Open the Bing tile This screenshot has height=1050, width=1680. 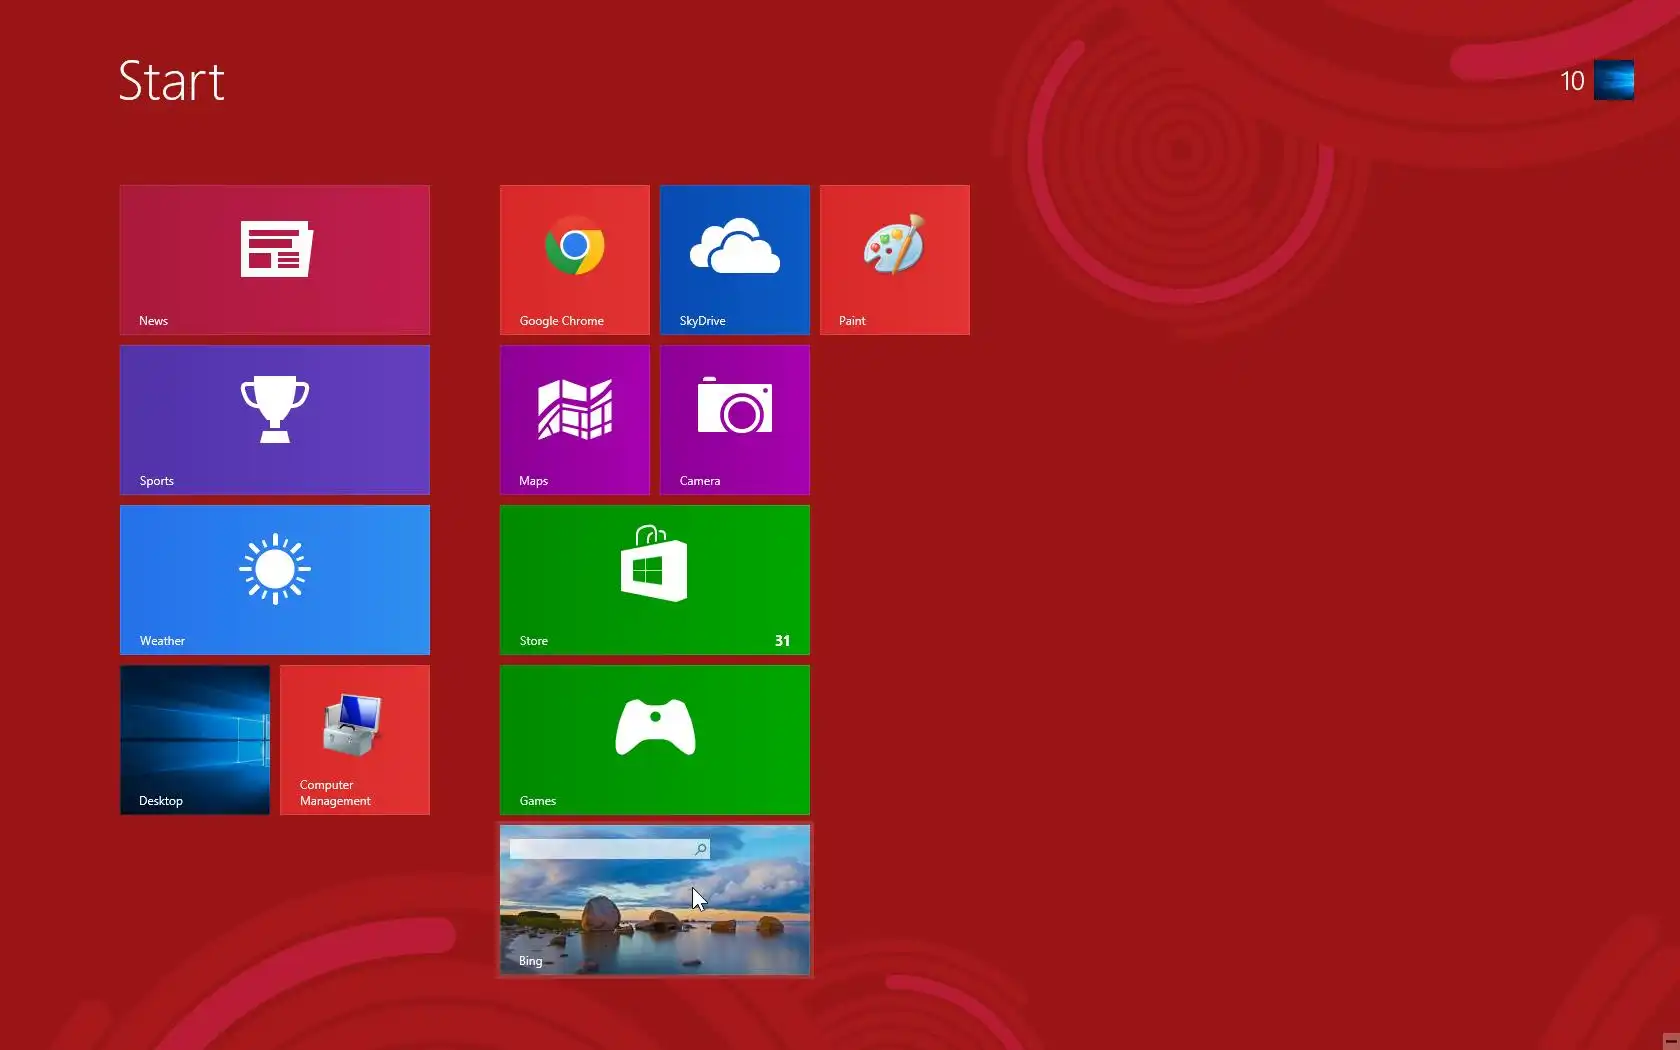coord(655,900)
